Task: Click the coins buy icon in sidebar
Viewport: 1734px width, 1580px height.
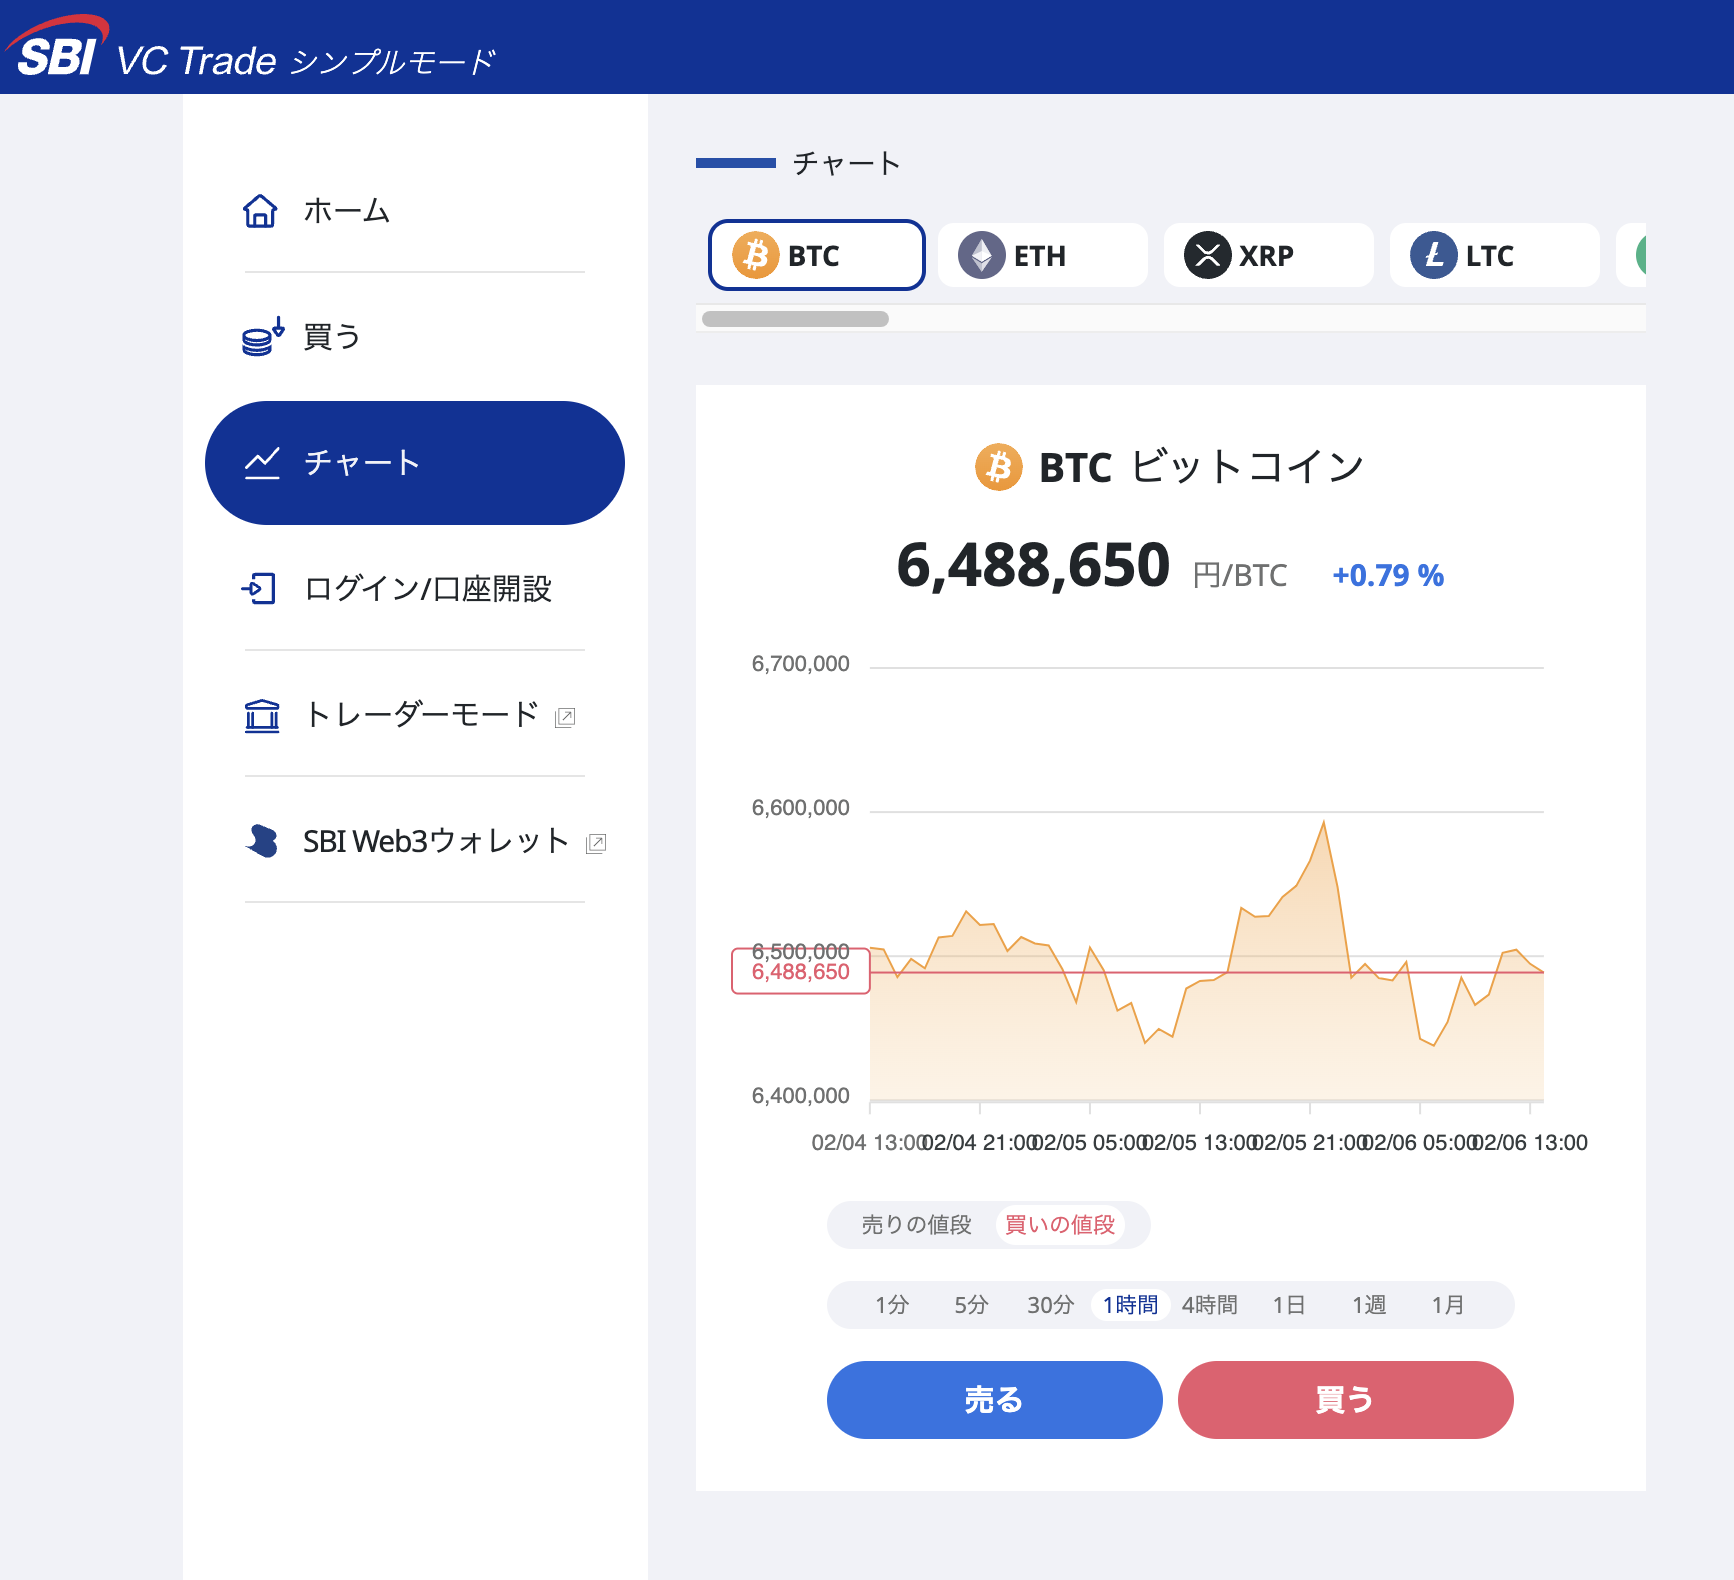Action: click(x=263, y=337)
